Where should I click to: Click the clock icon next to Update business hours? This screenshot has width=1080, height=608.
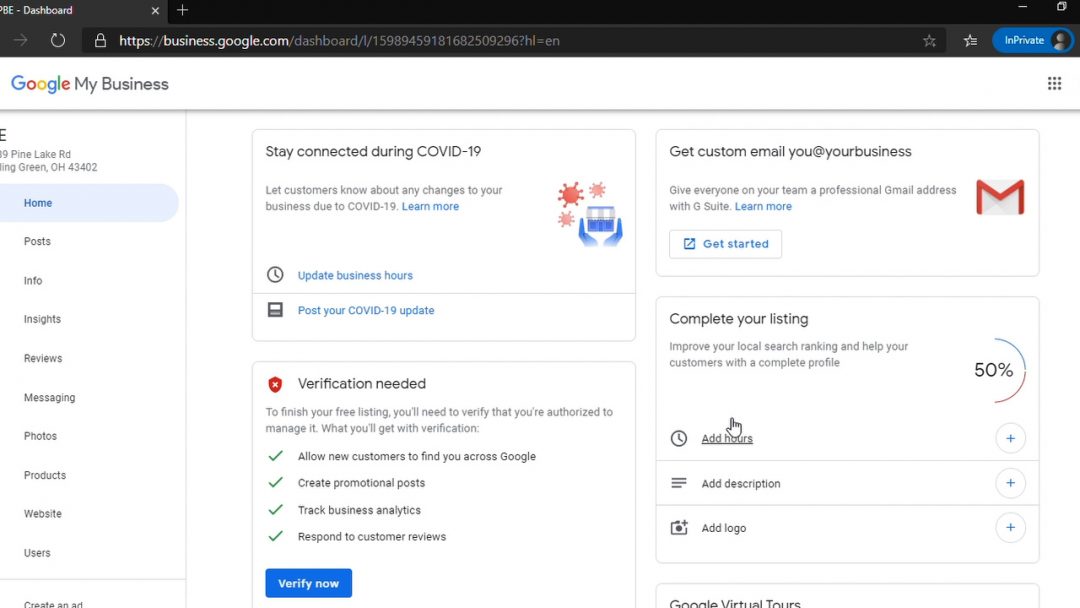[275, 275]
